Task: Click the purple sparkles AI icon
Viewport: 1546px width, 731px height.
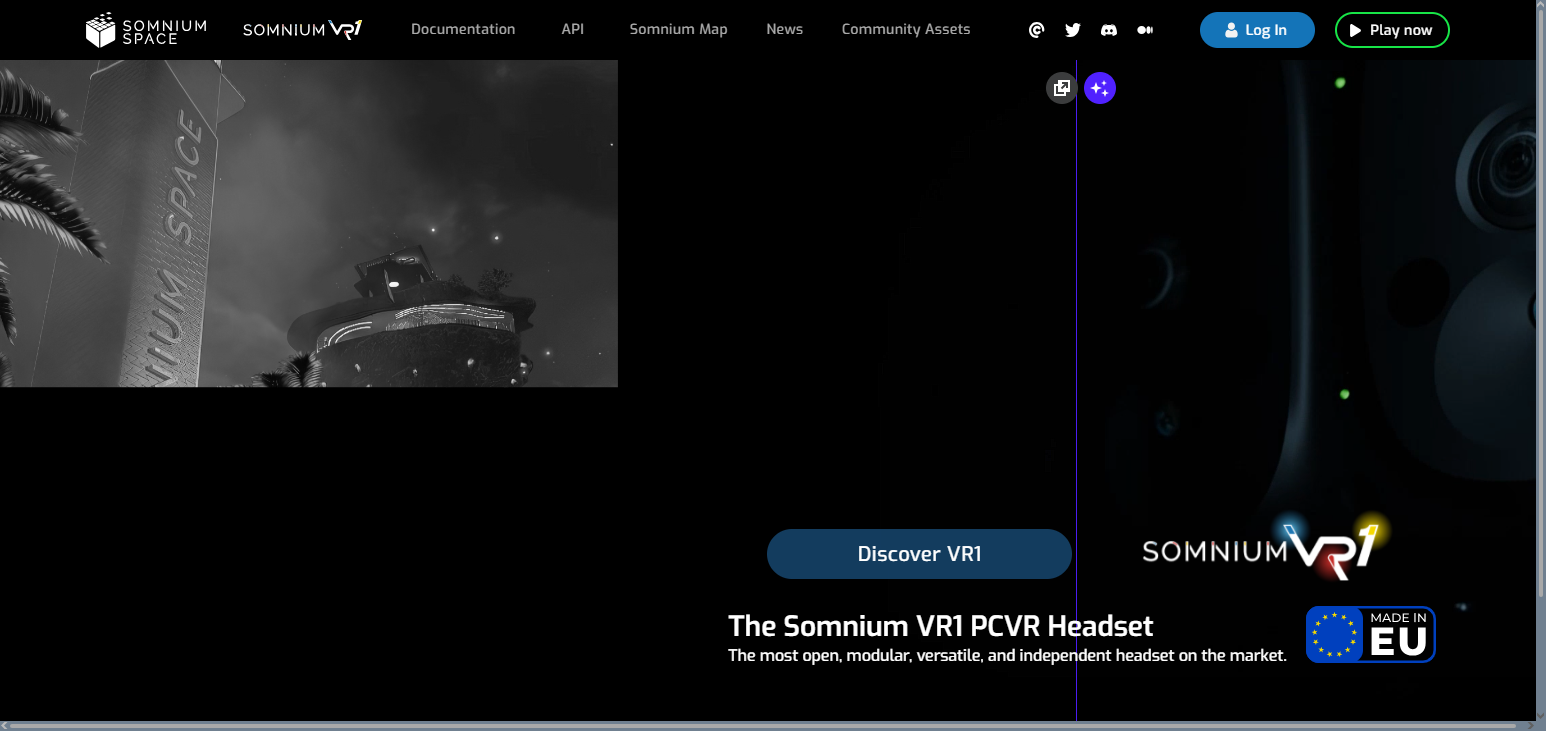Action: (1100, 88)
